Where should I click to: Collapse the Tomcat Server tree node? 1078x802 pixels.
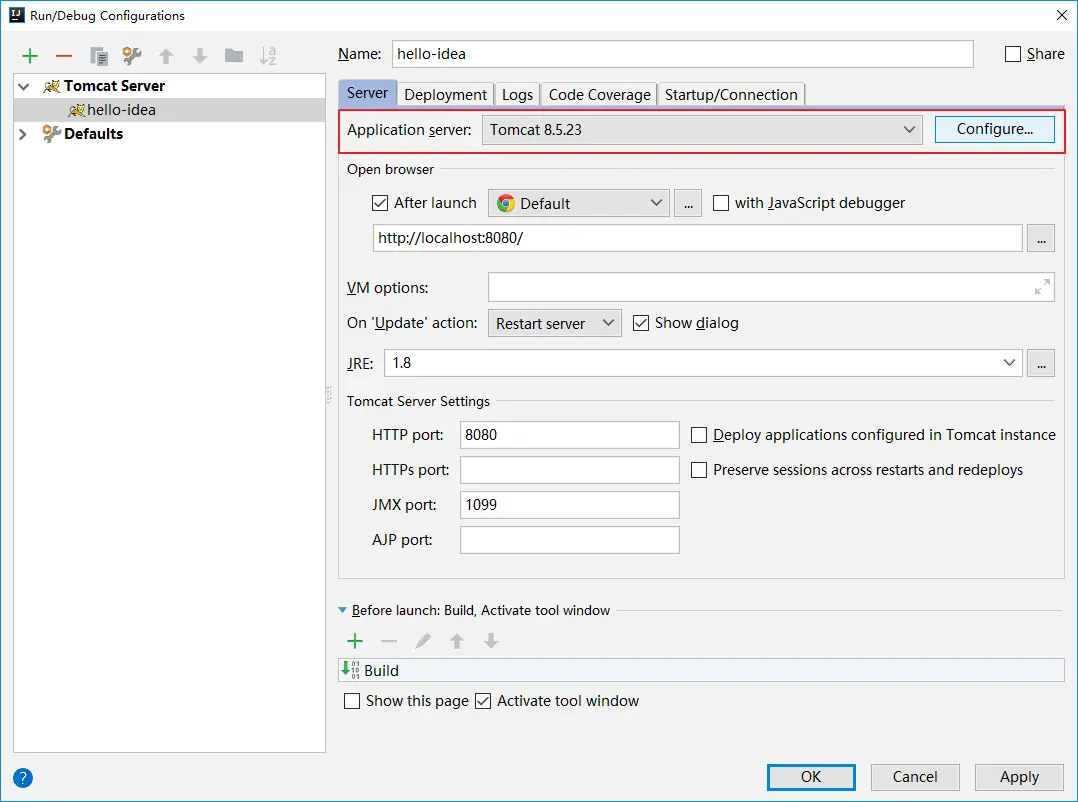pos(23,87)
